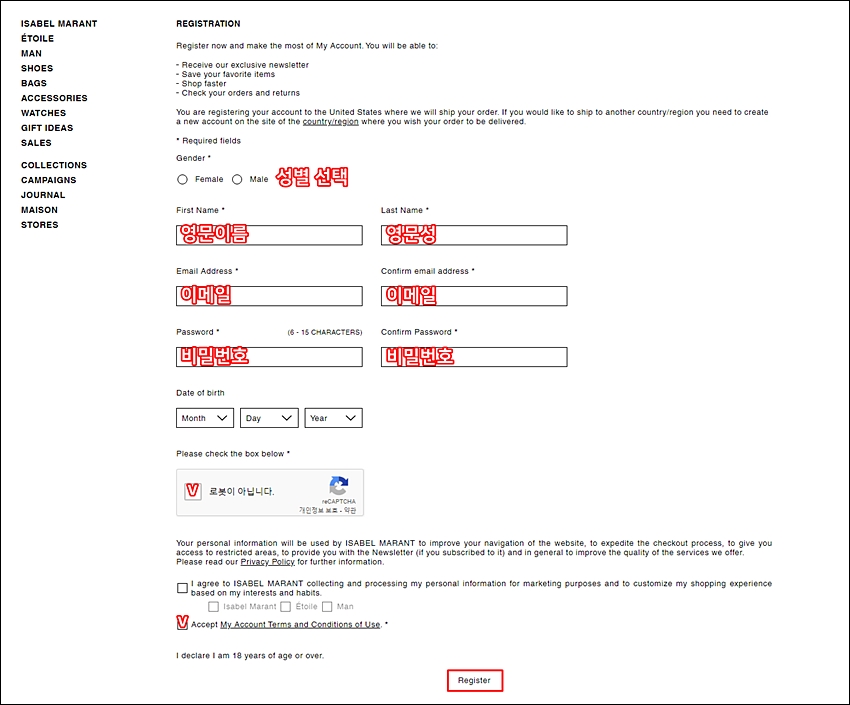Open the ISABEL MARANT menu
The height and width of the screenshot is (705, 850).
[x=59, y=24]
